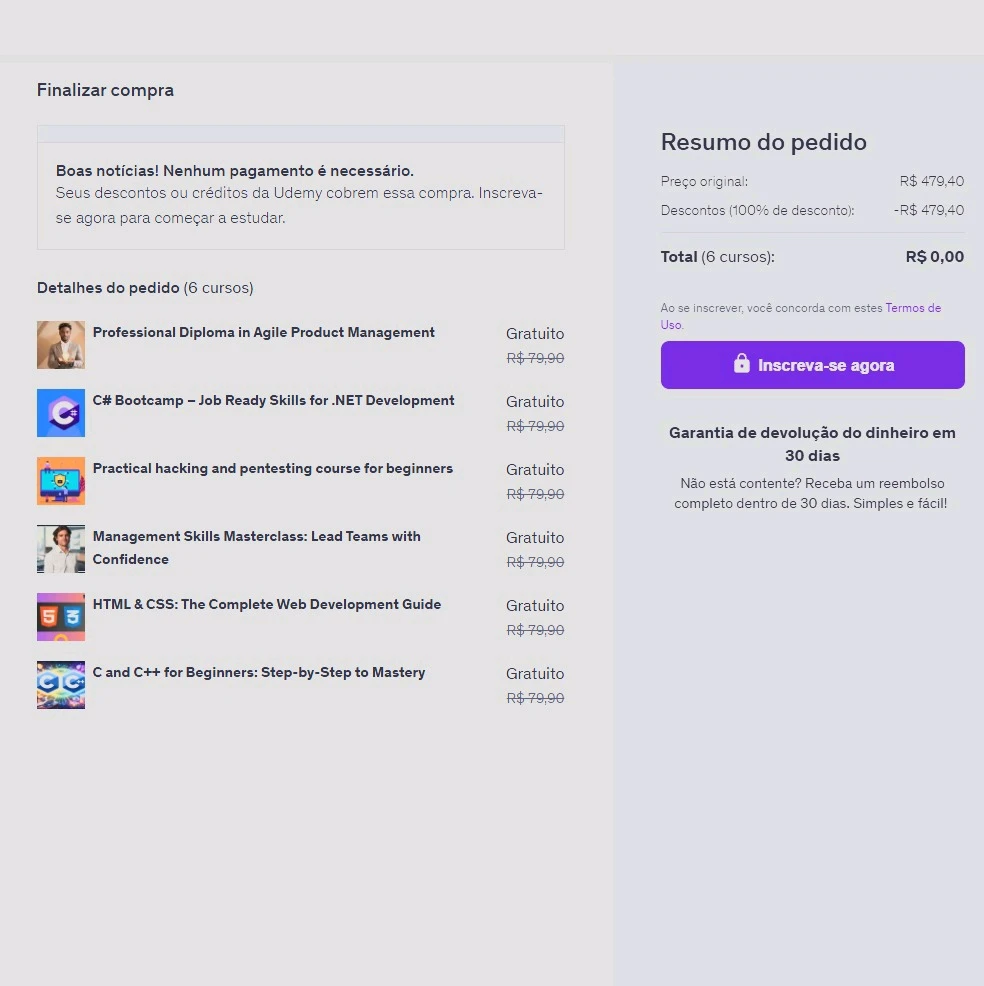Viewport: 984px width, 986px height.
Task: Click HTML & CSS Complete Web Development Guide title
Action: point(266,605)
